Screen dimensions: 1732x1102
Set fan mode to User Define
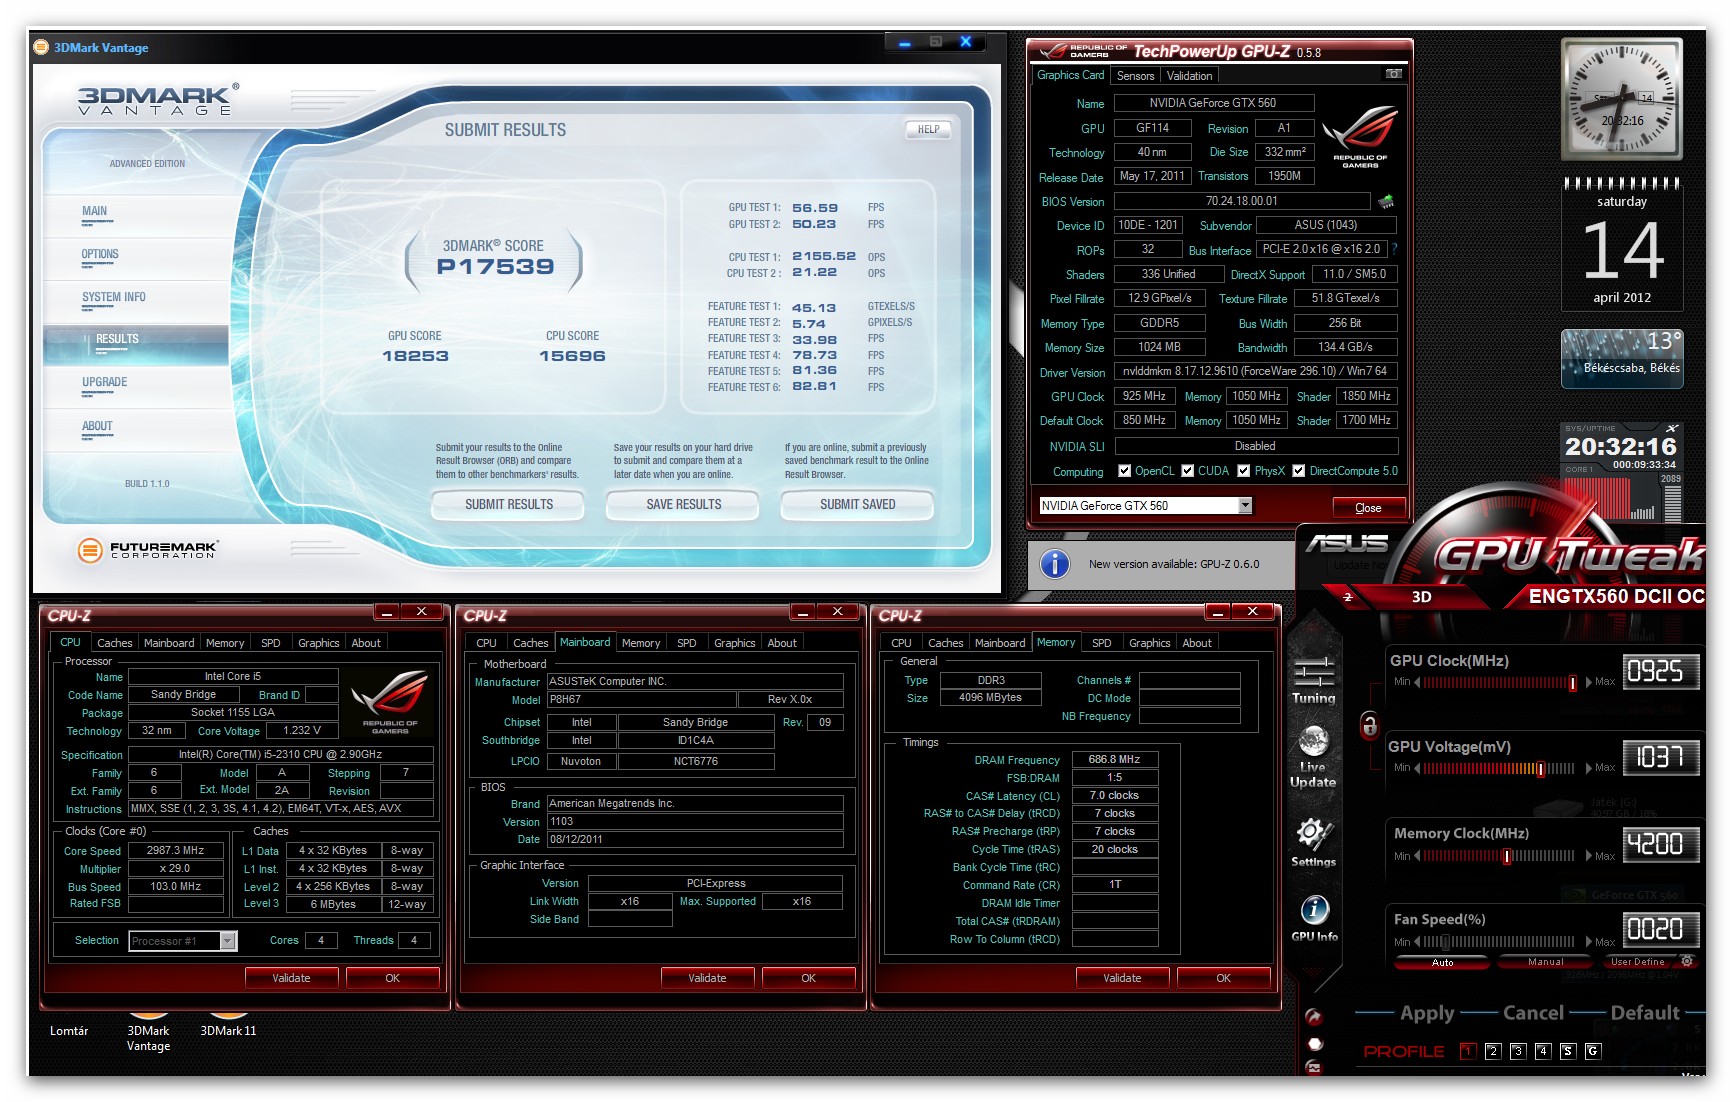[1637, 962]
